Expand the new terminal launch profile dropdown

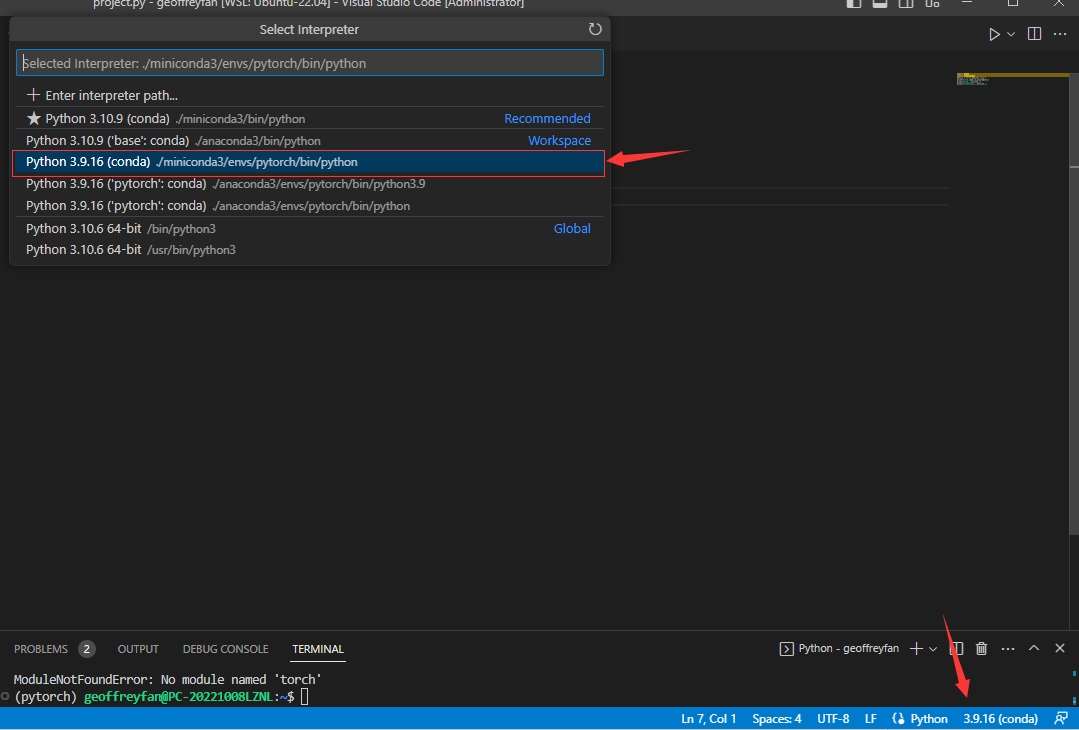(x=934, y=649)
